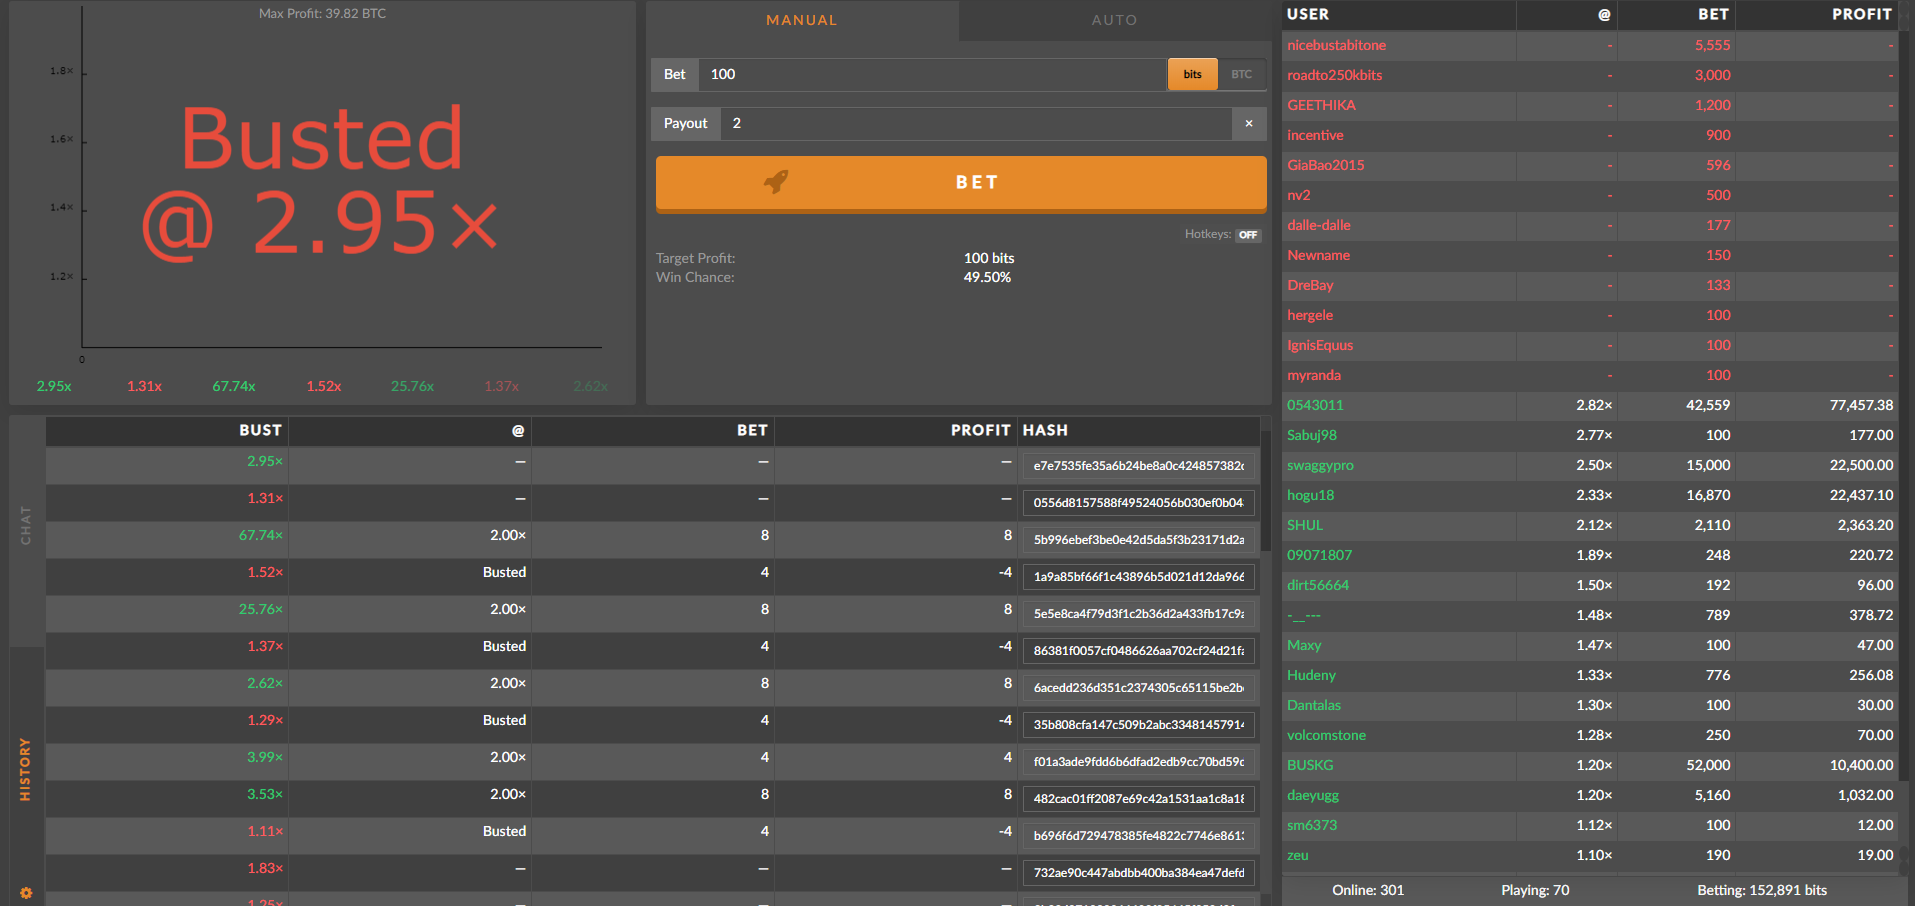The height and width of the screenshot is (906, 1915).
Task: Open the 2.62x game below the graph
Action: (591, 386)
